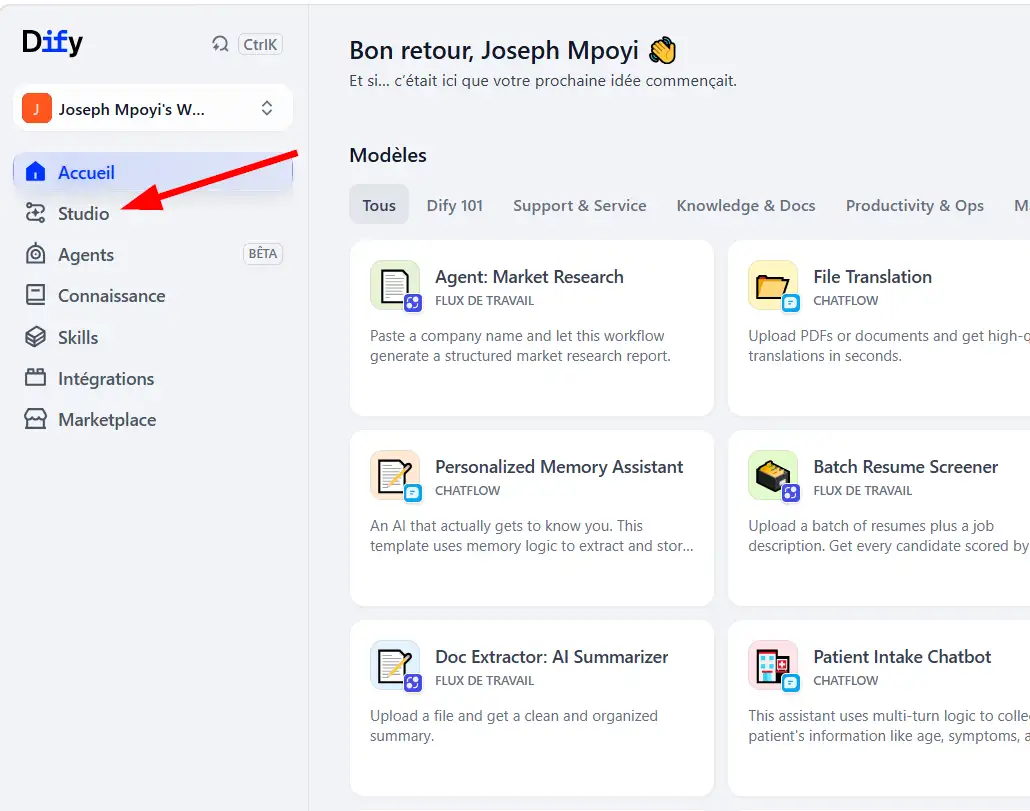Viewport: 1030px width, 811px height.
Task: Click the Dify logo
Action: coord(53,43)
